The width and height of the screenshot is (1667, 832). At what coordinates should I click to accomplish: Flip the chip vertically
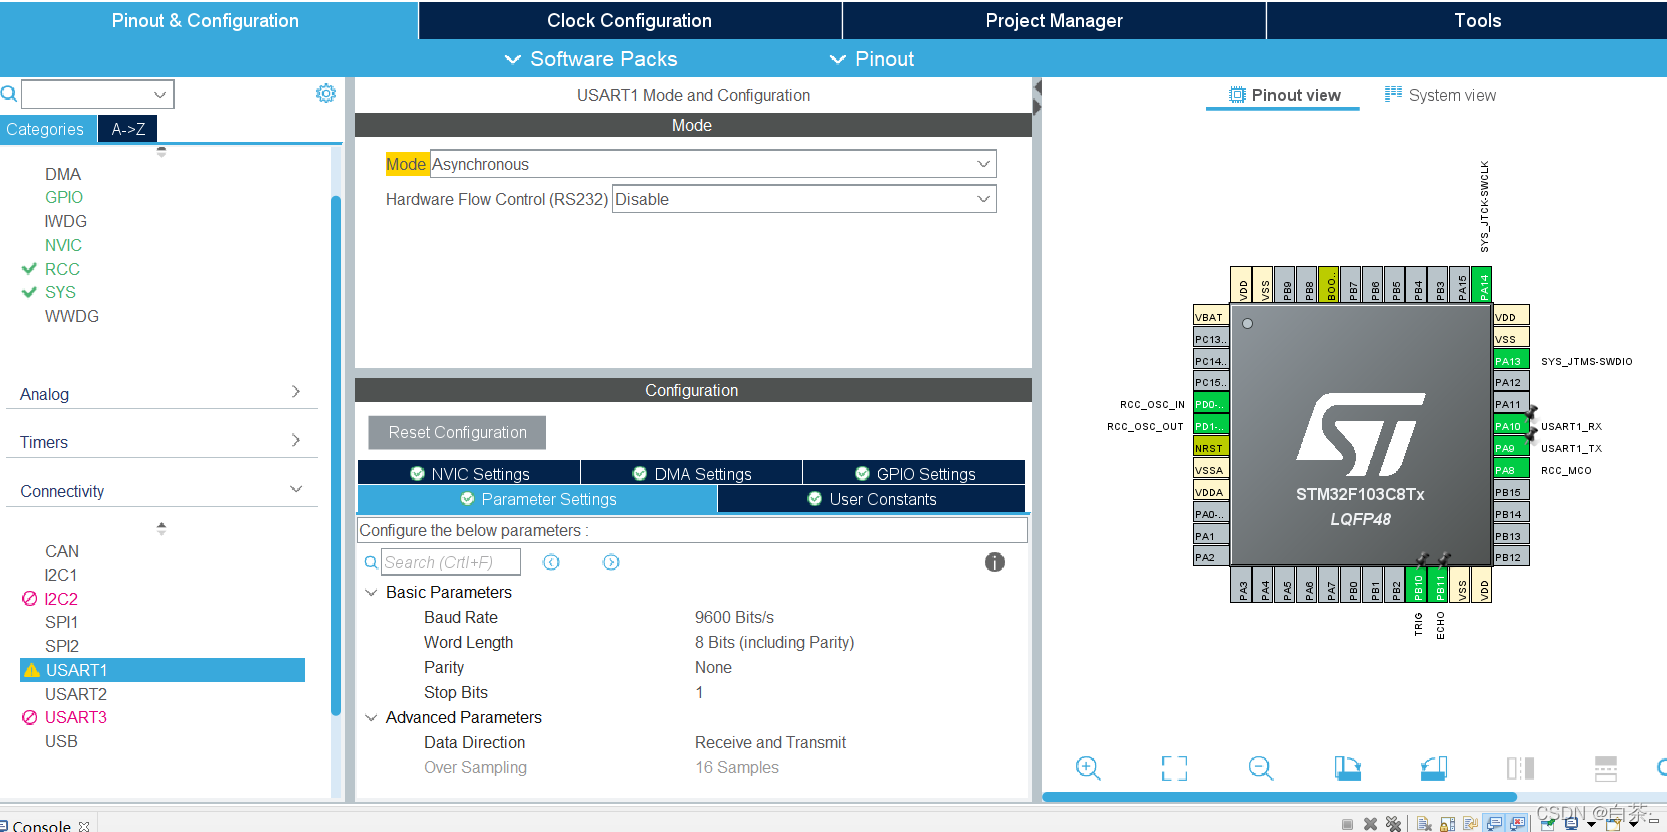point(1606,768)
